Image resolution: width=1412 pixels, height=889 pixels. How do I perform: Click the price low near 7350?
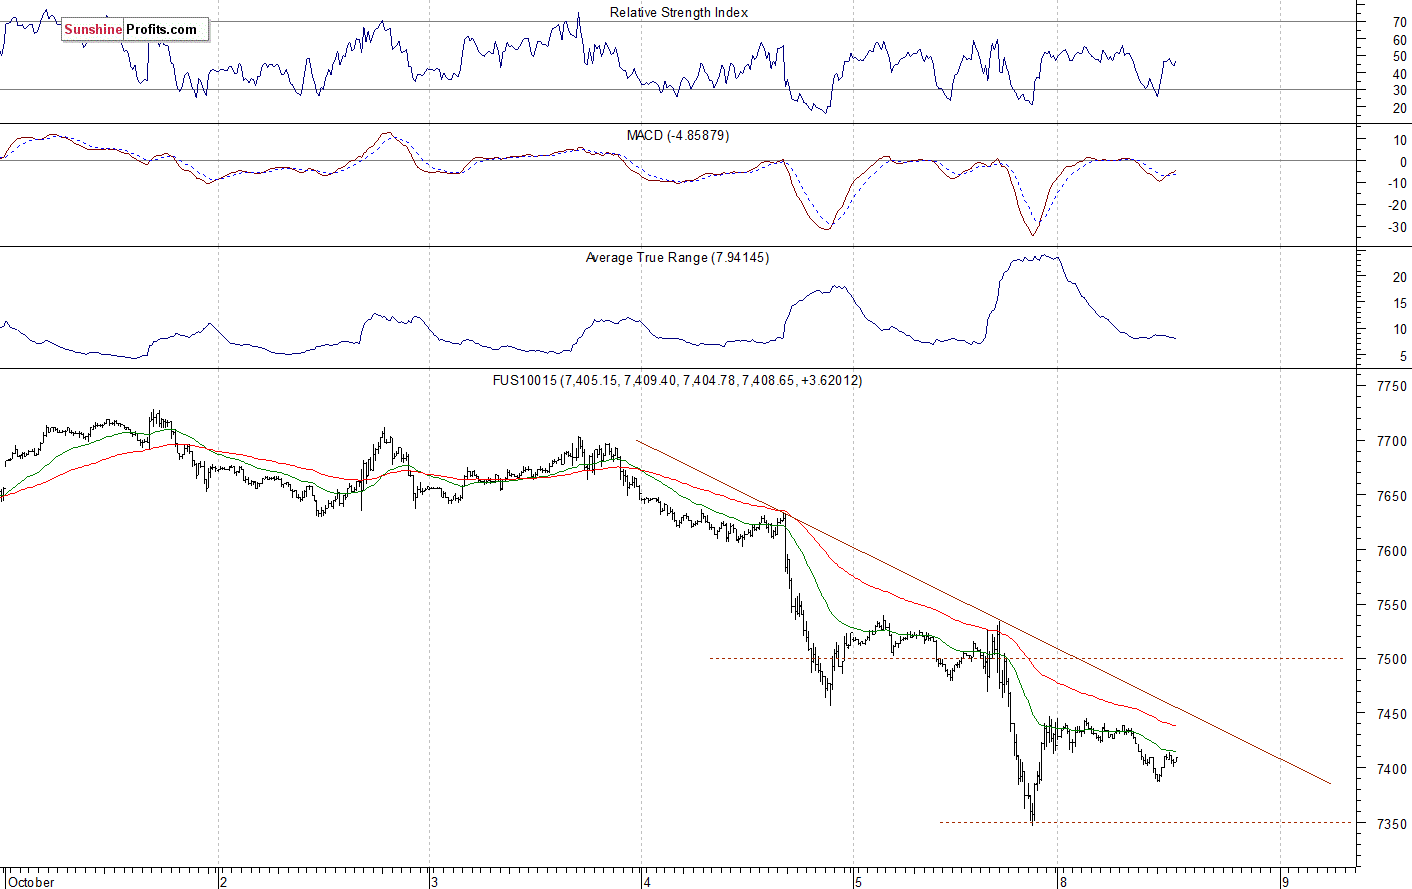coord(1032,820)
